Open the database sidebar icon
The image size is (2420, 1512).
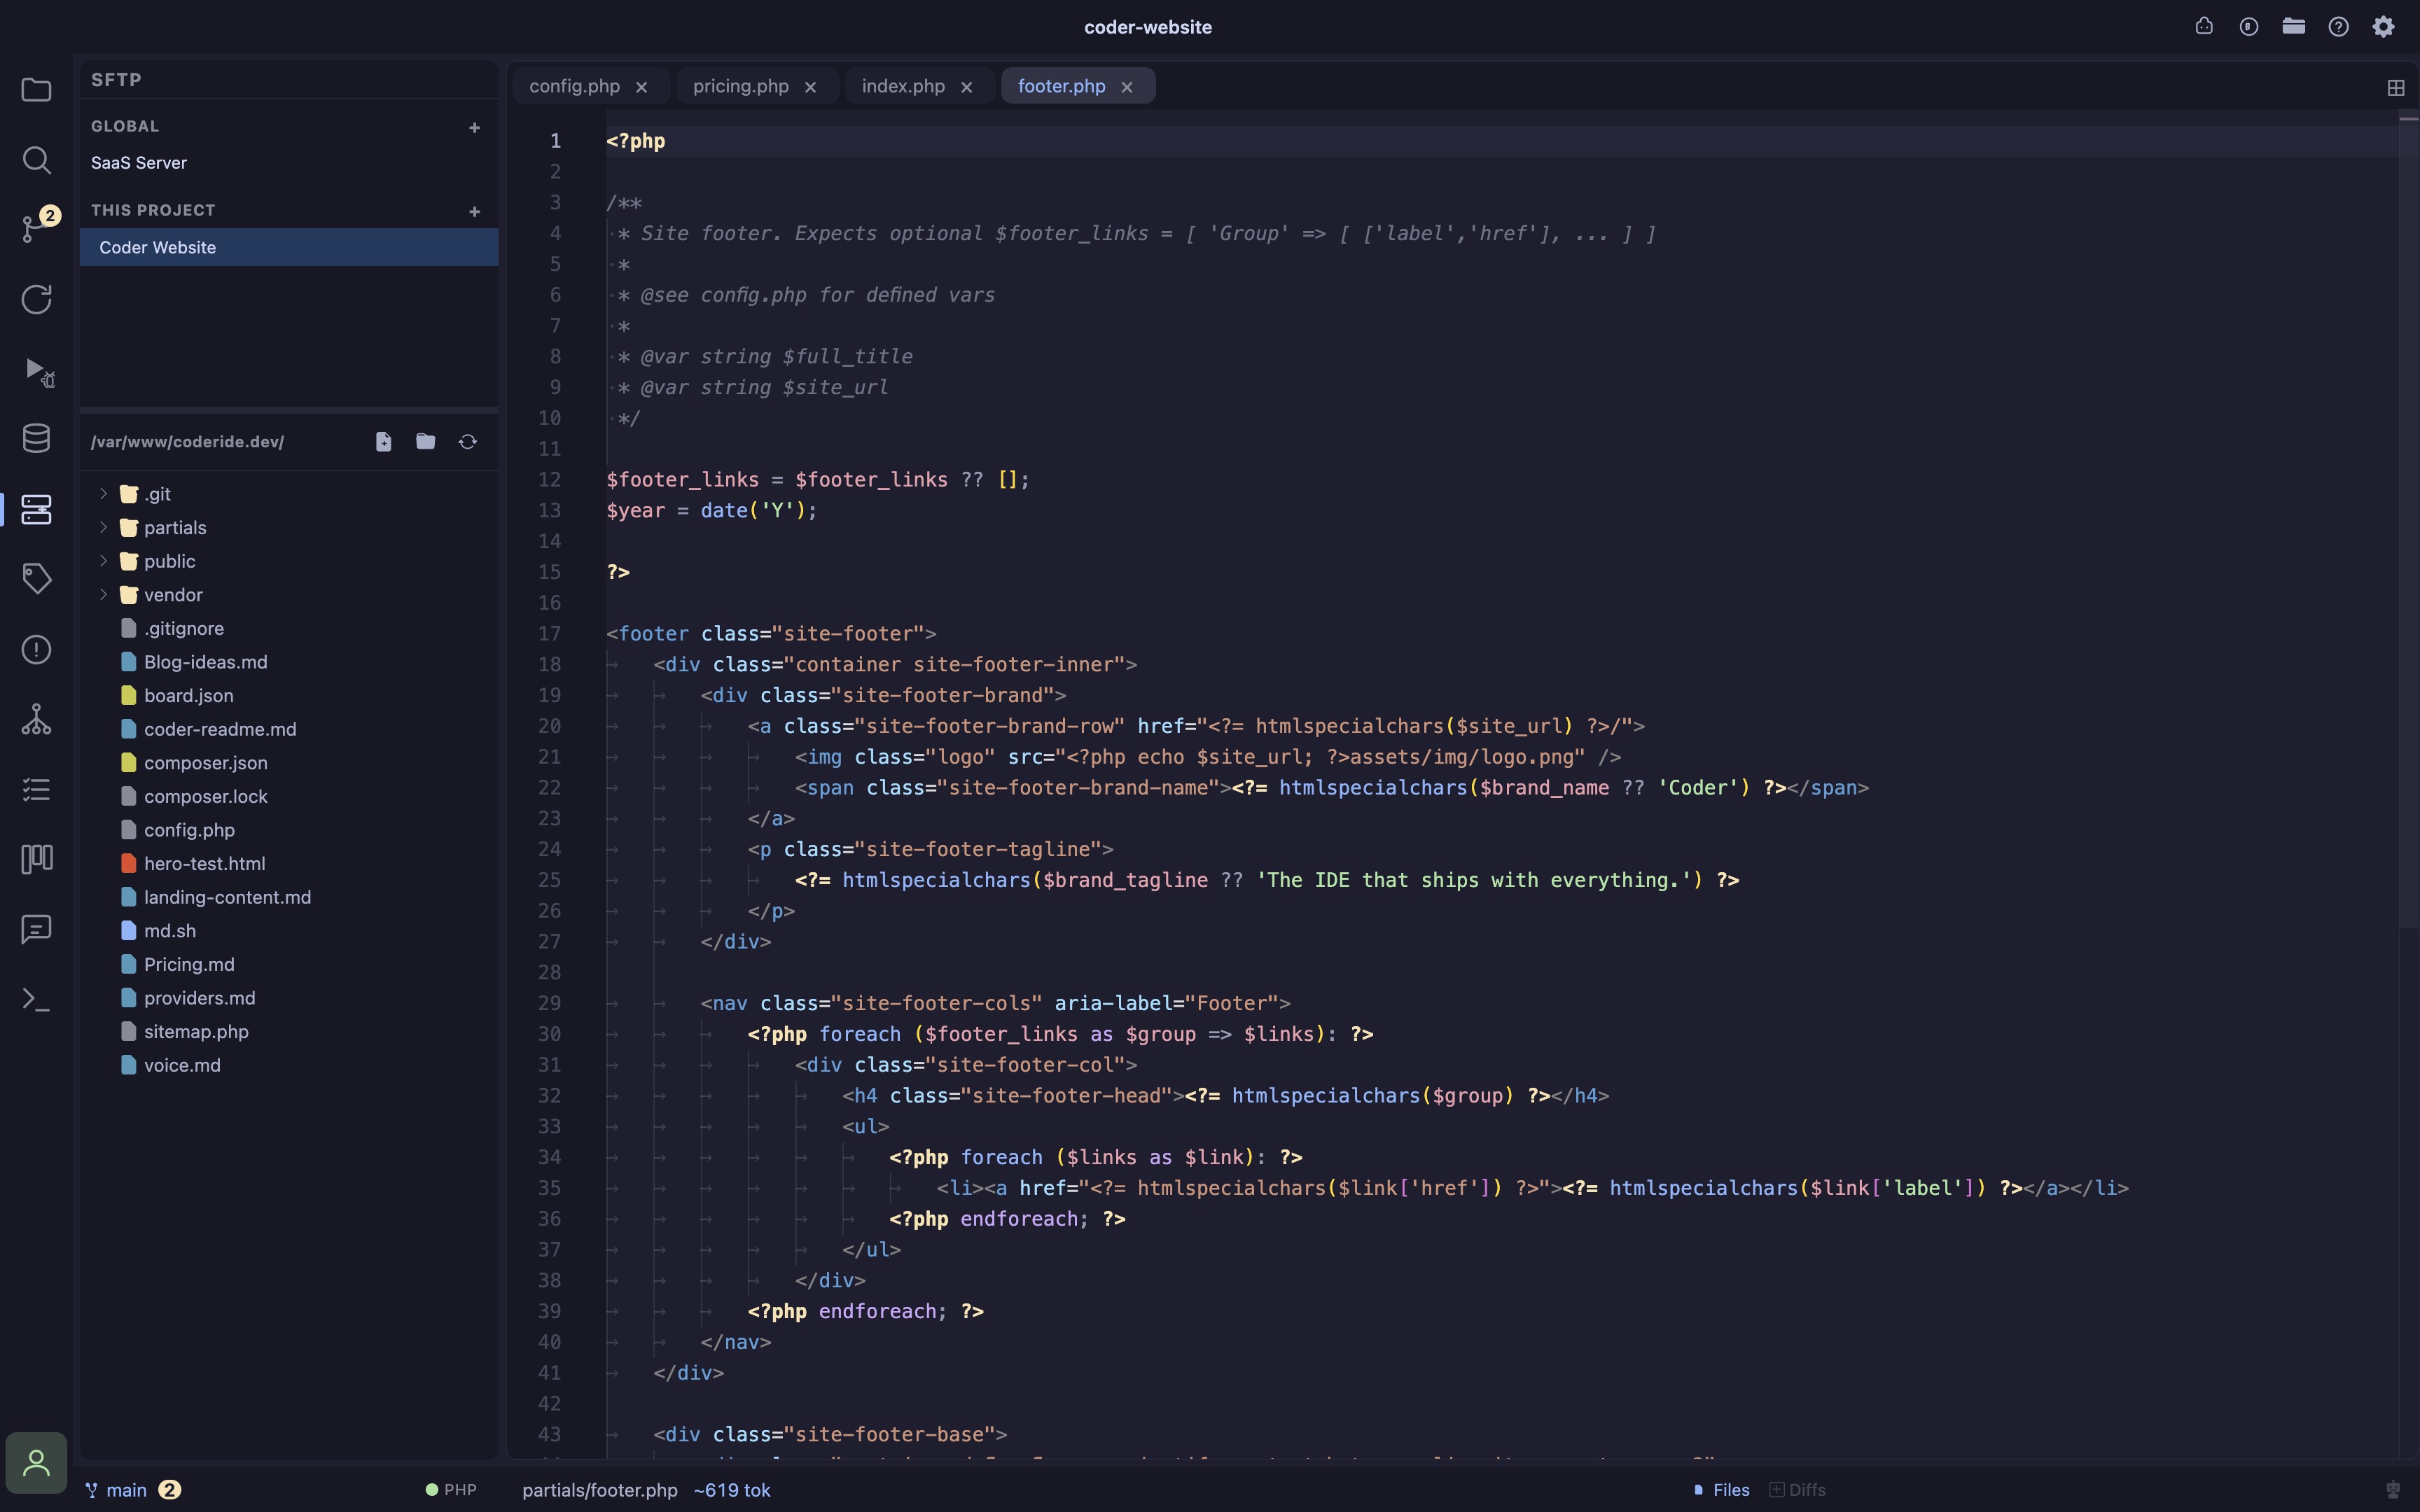(x=36, y=438)
